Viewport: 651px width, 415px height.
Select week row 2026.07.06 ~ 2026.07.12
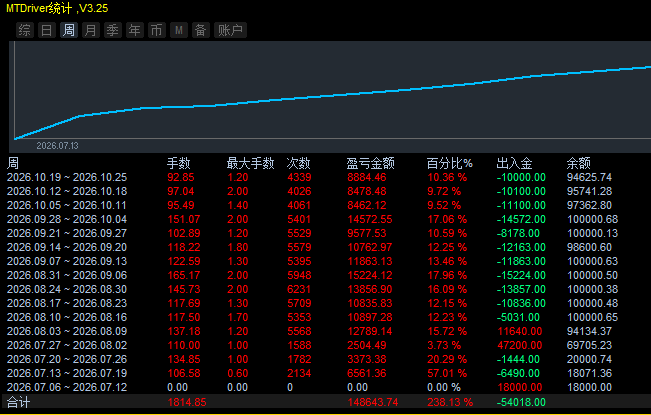(326, 387)
